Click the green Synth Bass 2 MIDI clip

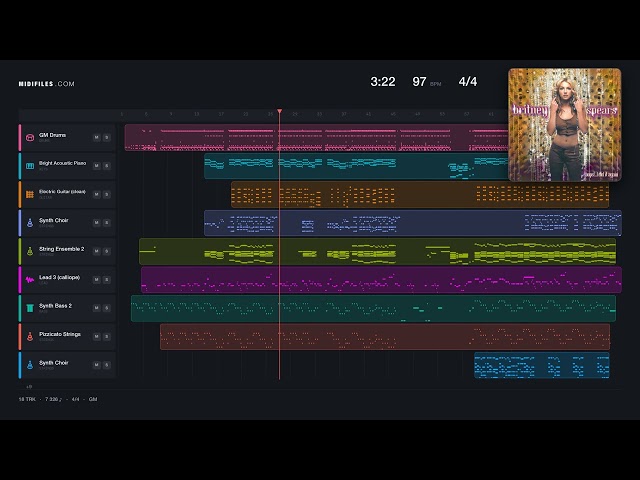coord(373,309)
